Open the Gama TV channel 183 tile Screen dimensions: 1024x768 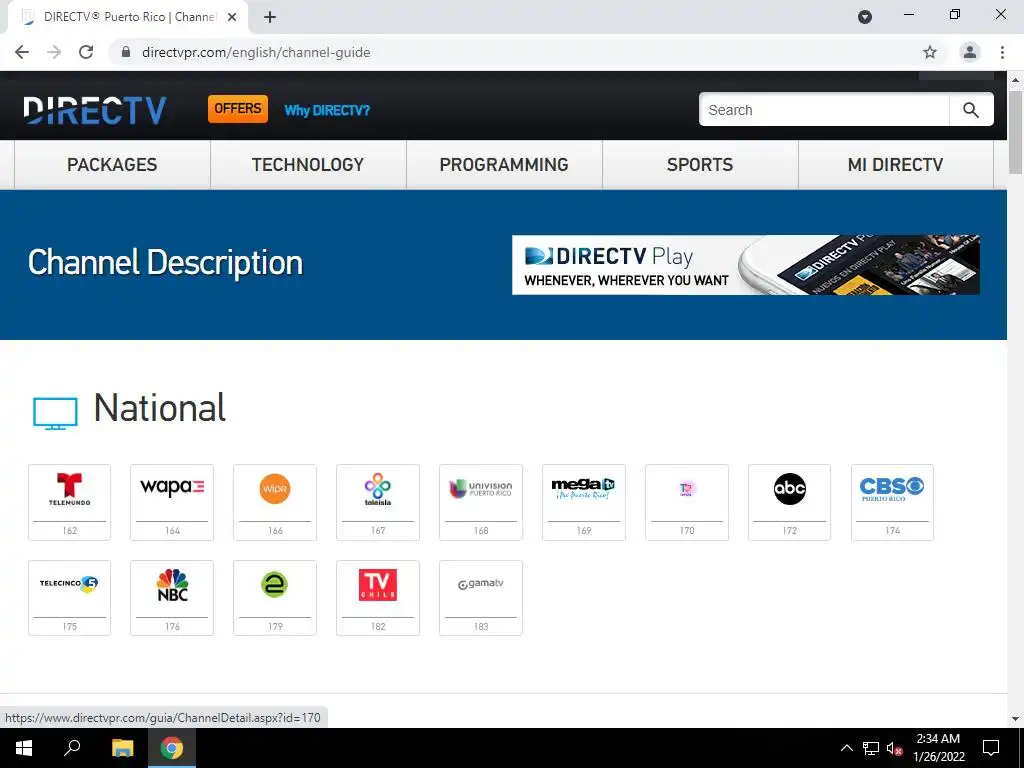(481, 598)
